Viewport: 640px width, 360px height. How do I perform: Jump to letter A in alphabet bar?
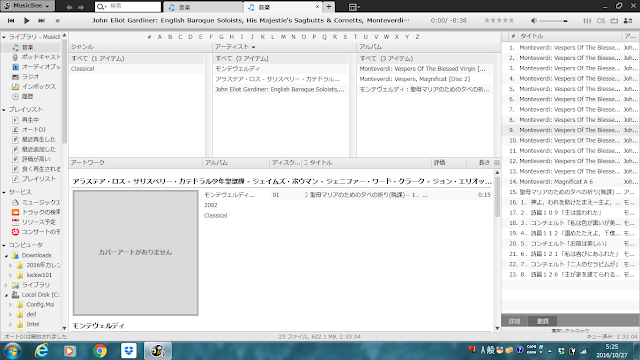(160, 37)
